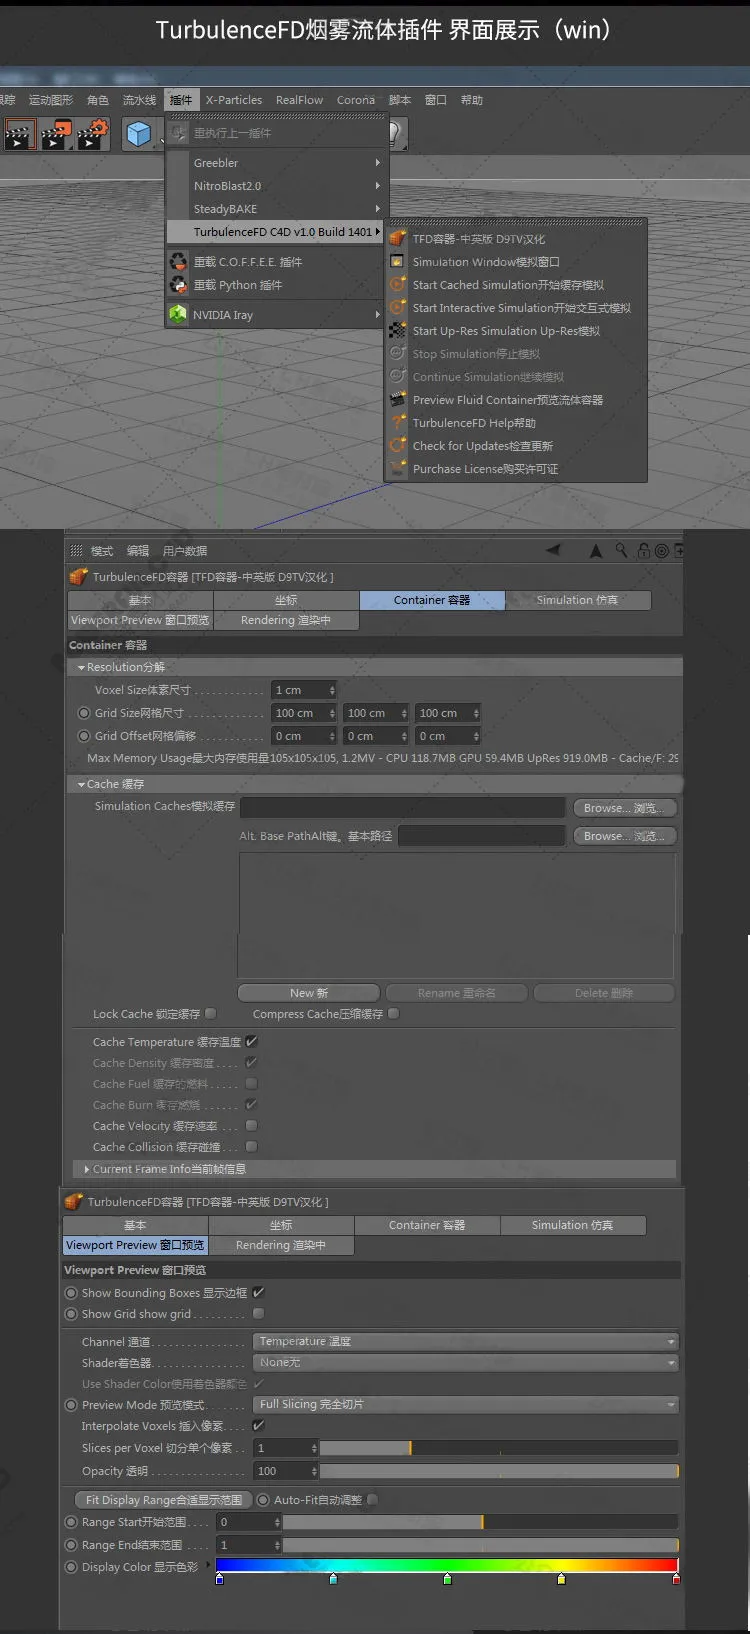Click the cube primitive toolbar icon
Viewport: 750px width, 1634px height.
click(x=139, y=134)
